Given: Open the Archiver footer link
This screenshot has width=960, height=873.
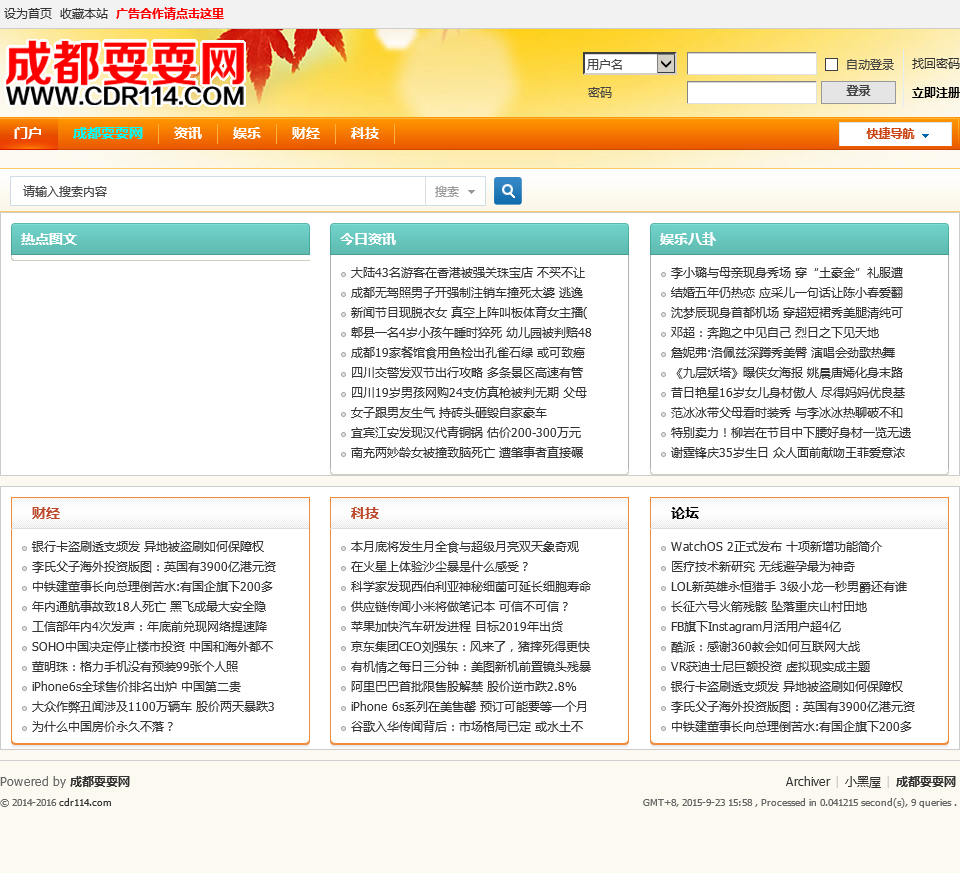Looking at the screenshot, I should [807, 782].
